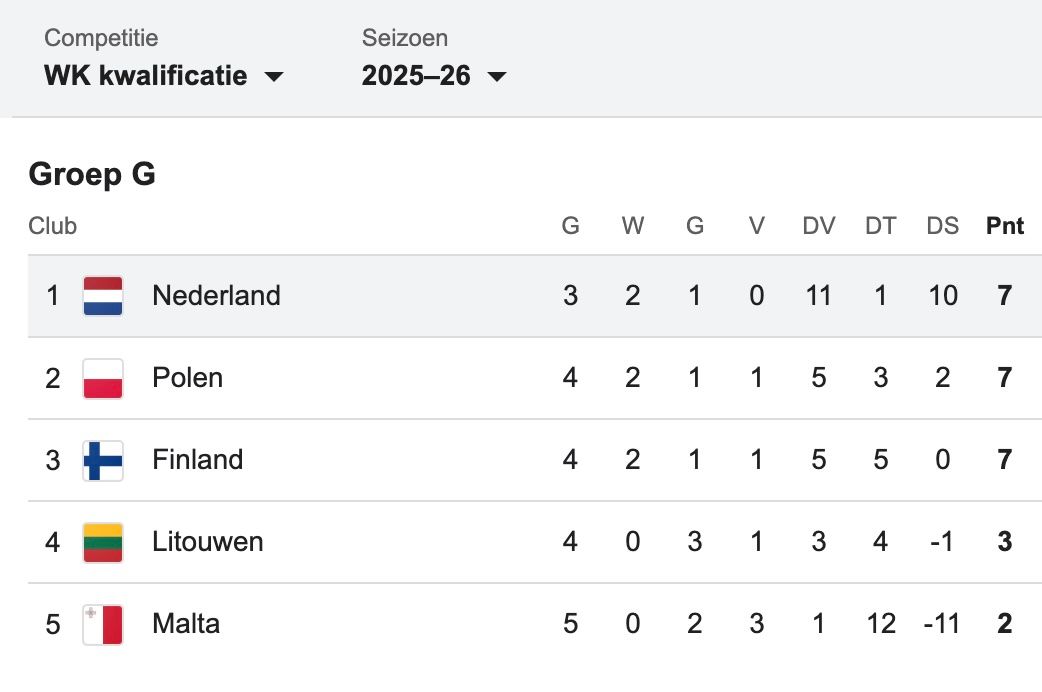Screen dimensions: 1042x692
Task: Open the Competitie dropdown arrow
Action: [274, 76]
